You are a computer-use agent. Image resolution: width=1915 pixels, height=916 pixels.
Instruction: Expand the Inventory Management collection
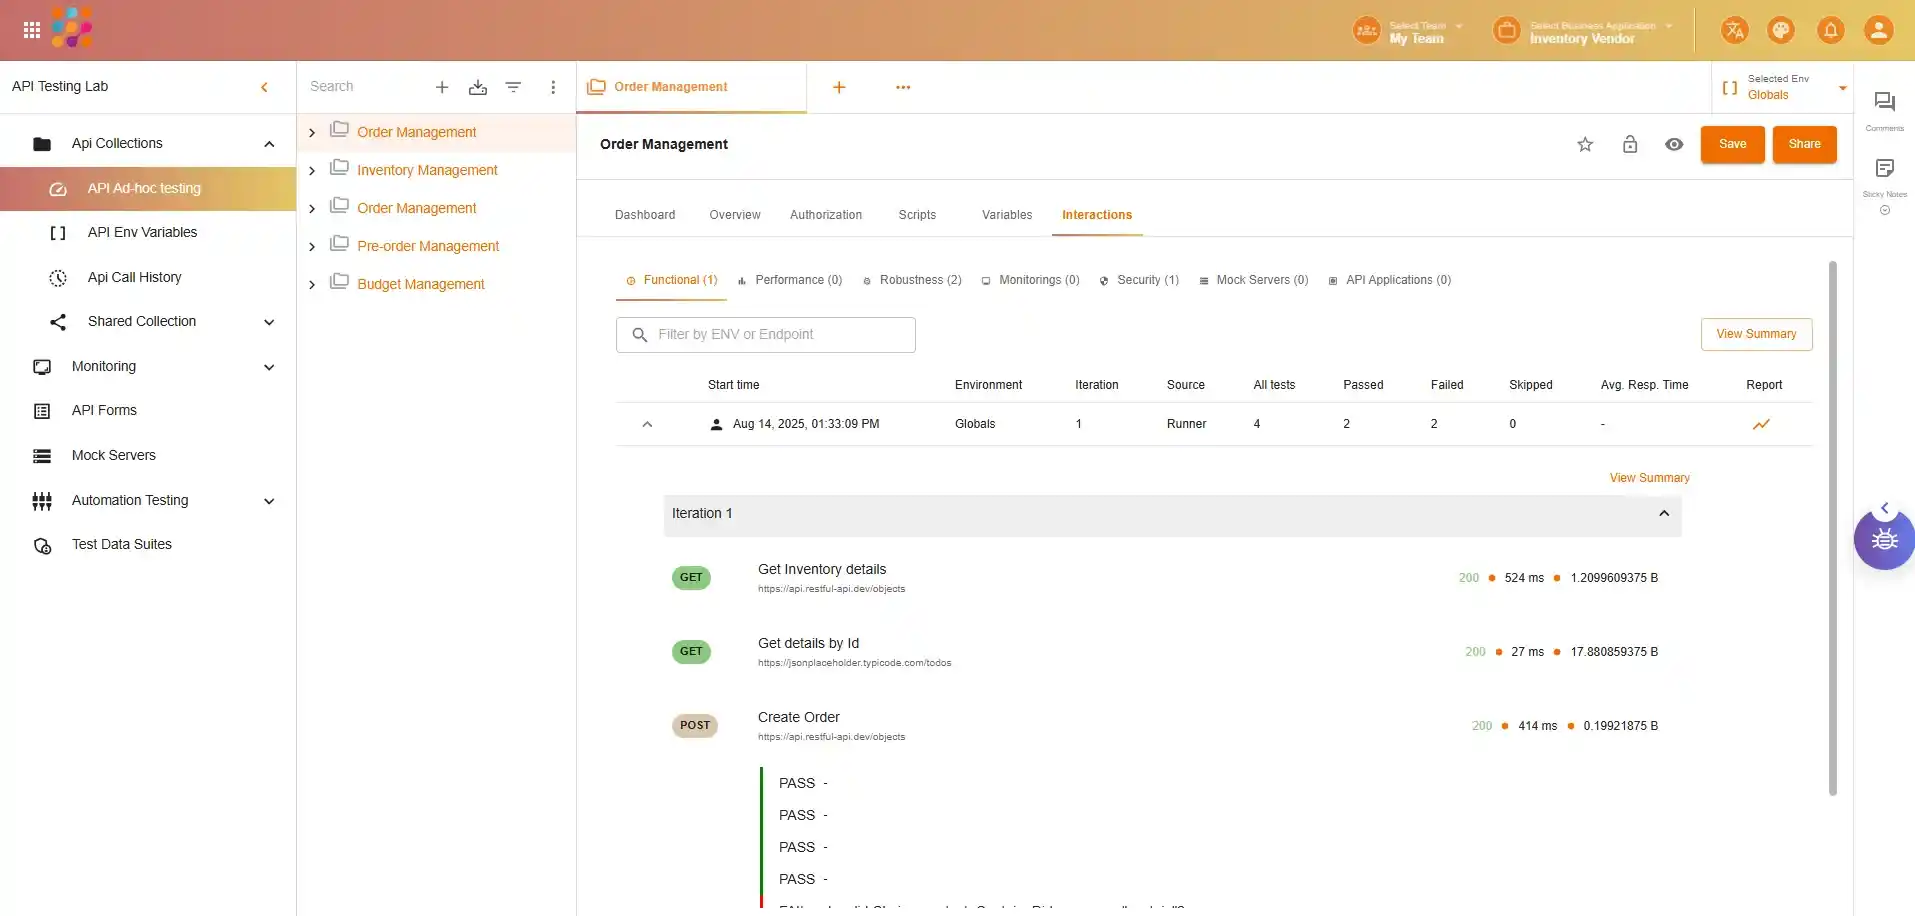pyautogui.click(x=312, y=171)
